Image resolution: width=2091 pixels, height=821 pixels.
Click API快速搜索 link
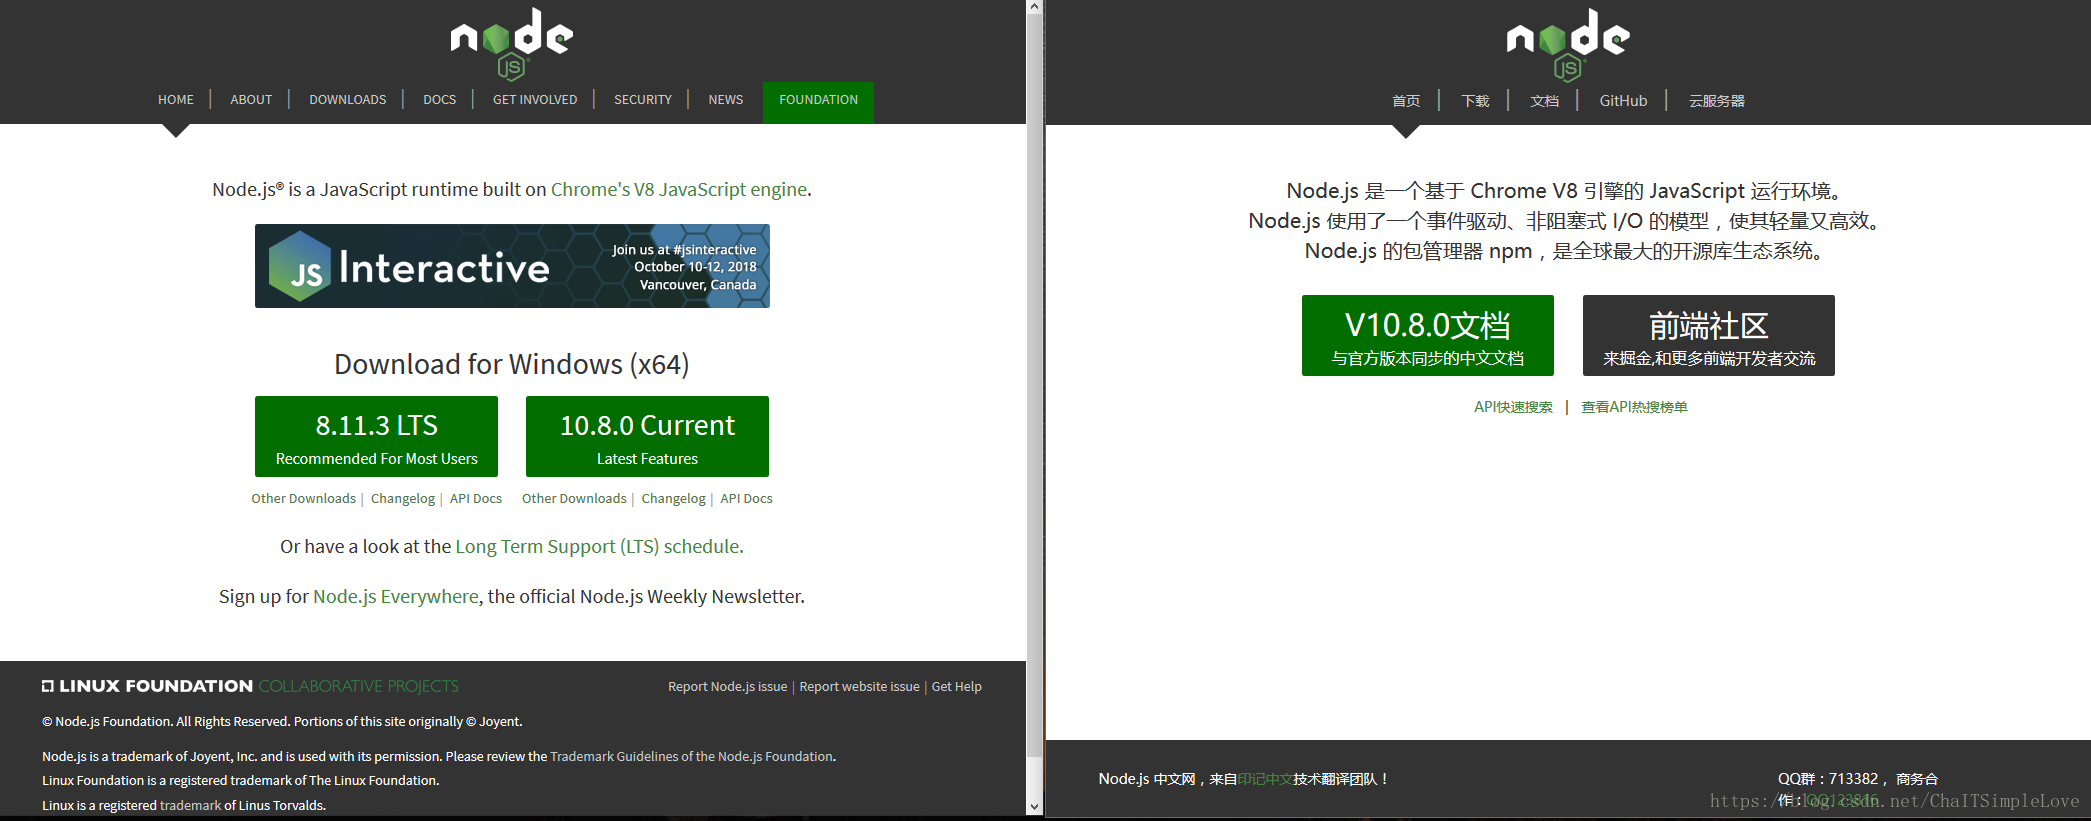(1513, 407)
